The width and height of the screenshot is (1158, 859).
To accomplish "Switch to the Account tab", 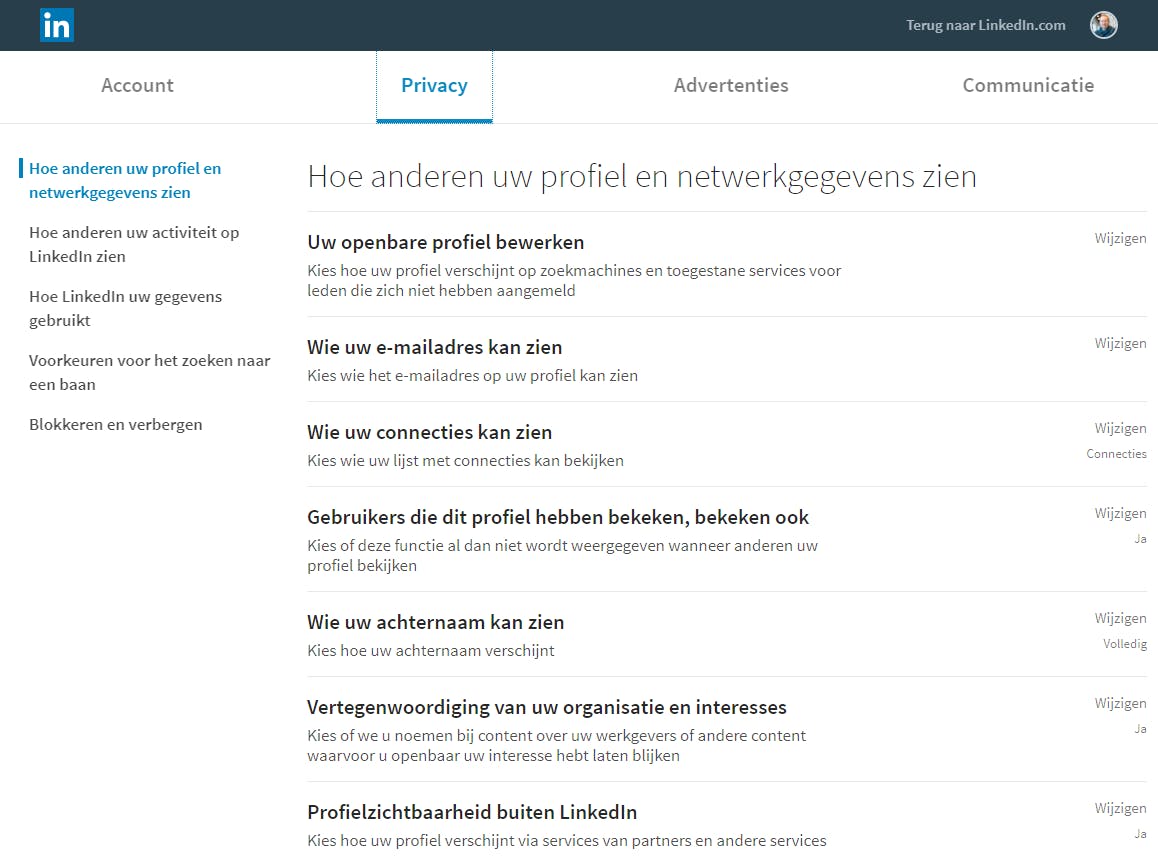I will coord(137,85).
